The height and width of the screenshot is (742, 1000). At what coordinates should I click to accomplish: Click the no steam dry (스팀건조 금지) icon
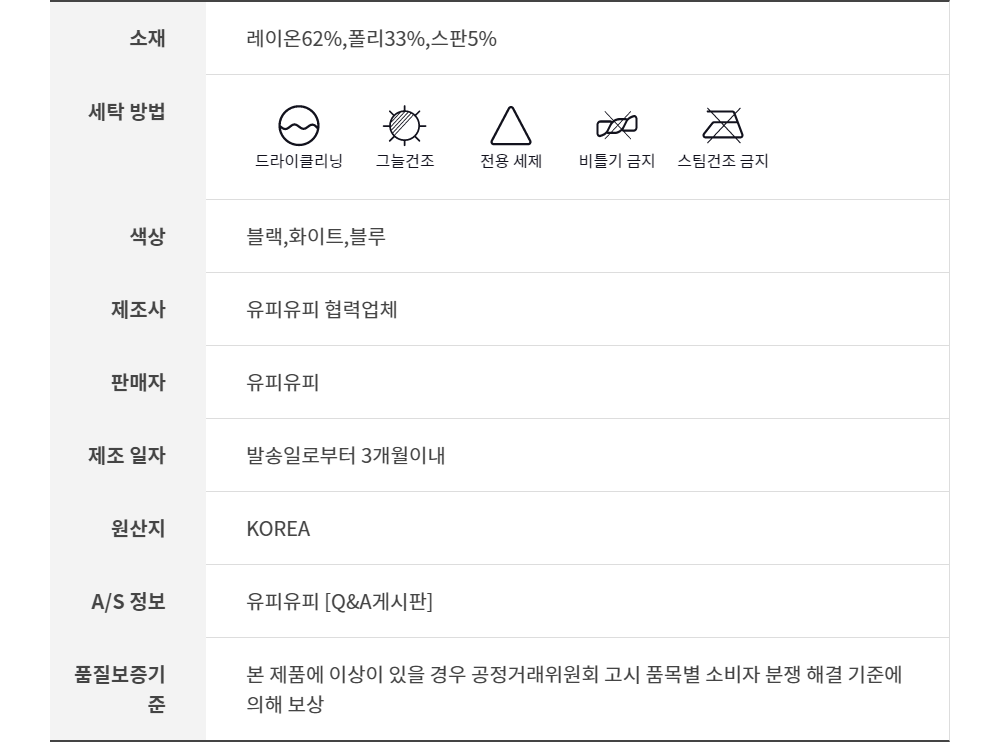pyautogui.click(x=722, y=125)
